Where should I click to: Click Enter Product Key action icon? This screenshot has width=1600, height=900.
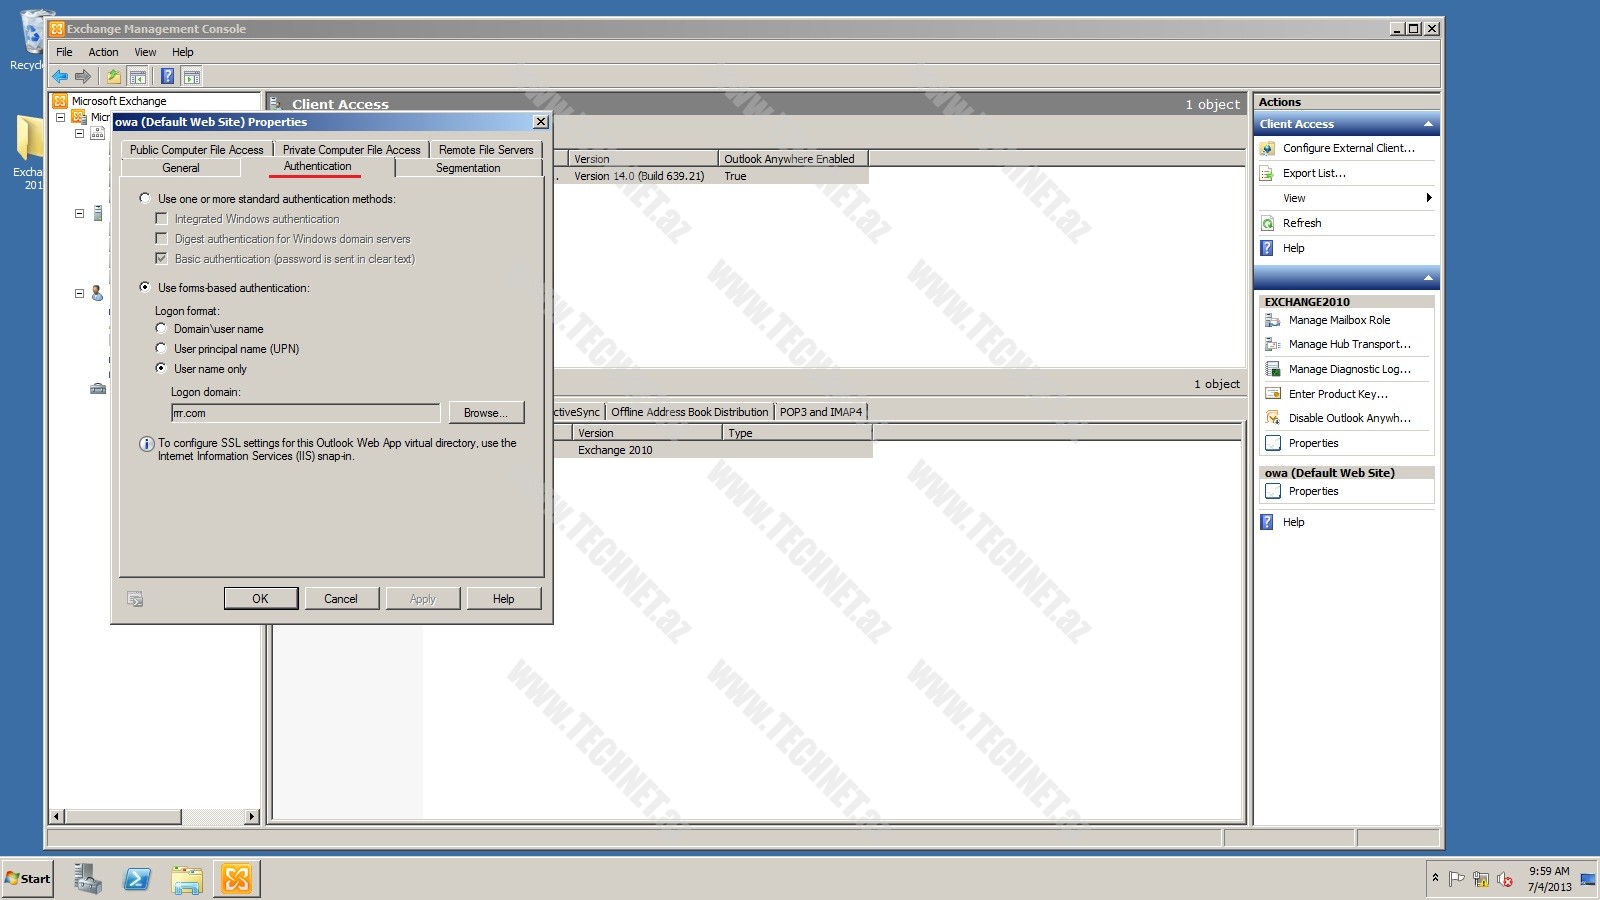click(x=1273, y=394)
